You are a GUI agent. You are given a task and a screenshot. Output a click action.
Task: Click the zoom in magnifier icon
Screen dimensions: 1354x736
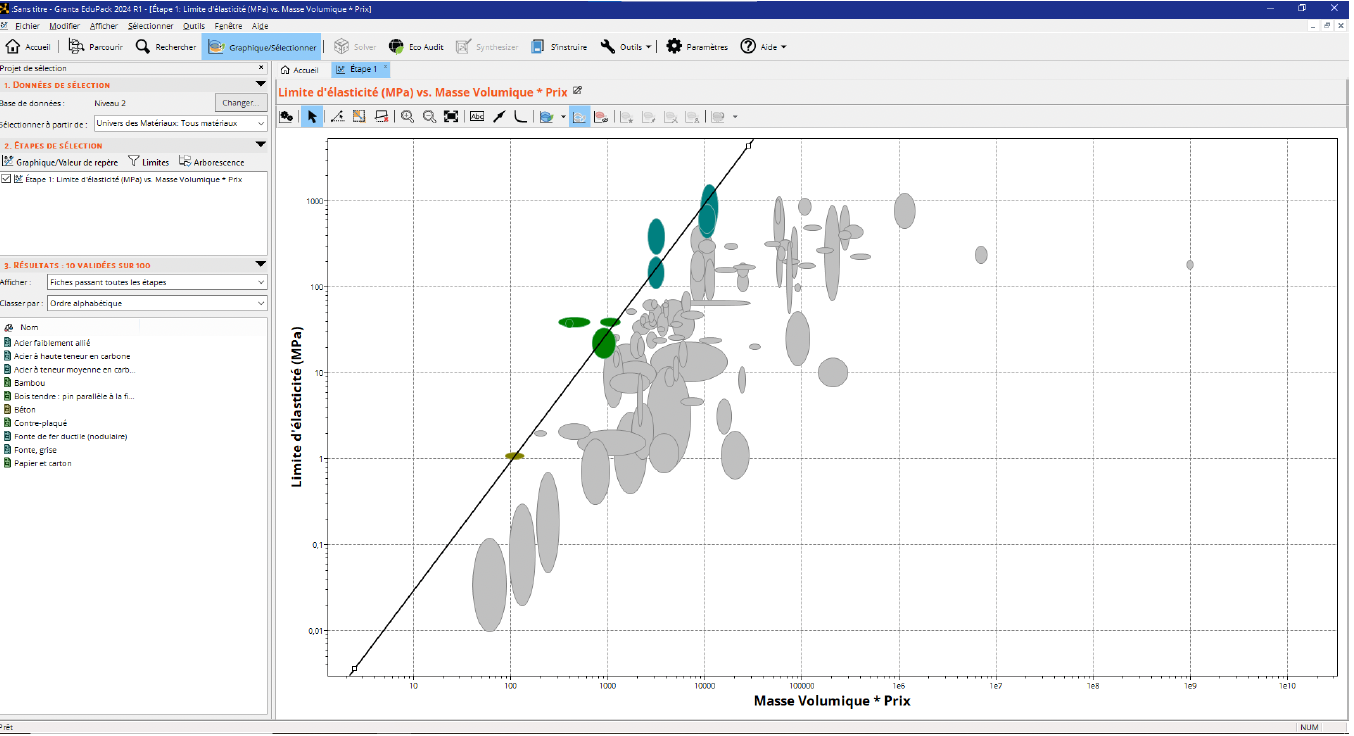click(408, 116)
